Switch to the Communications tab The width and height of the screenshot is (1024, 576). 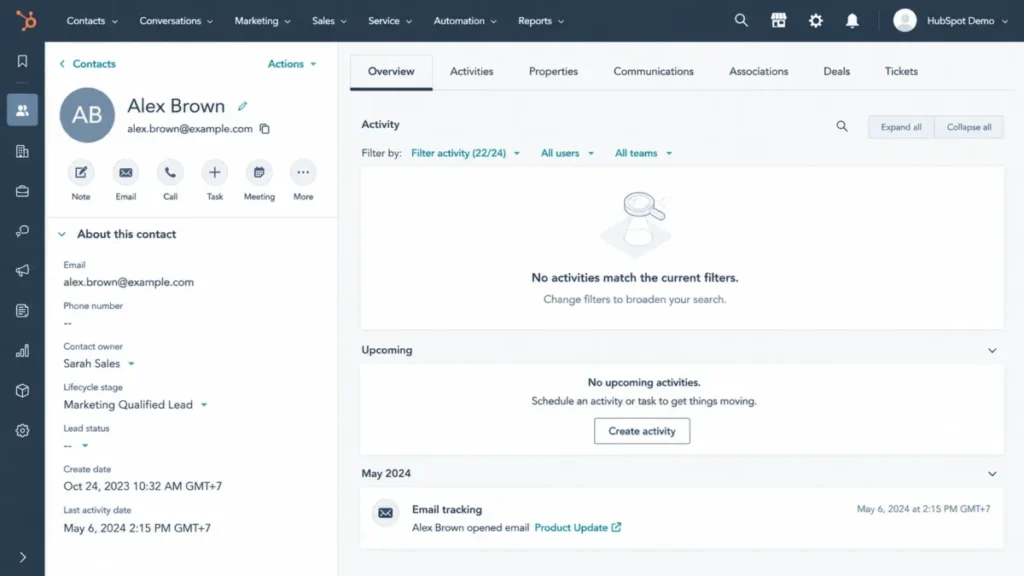[653, 71]
